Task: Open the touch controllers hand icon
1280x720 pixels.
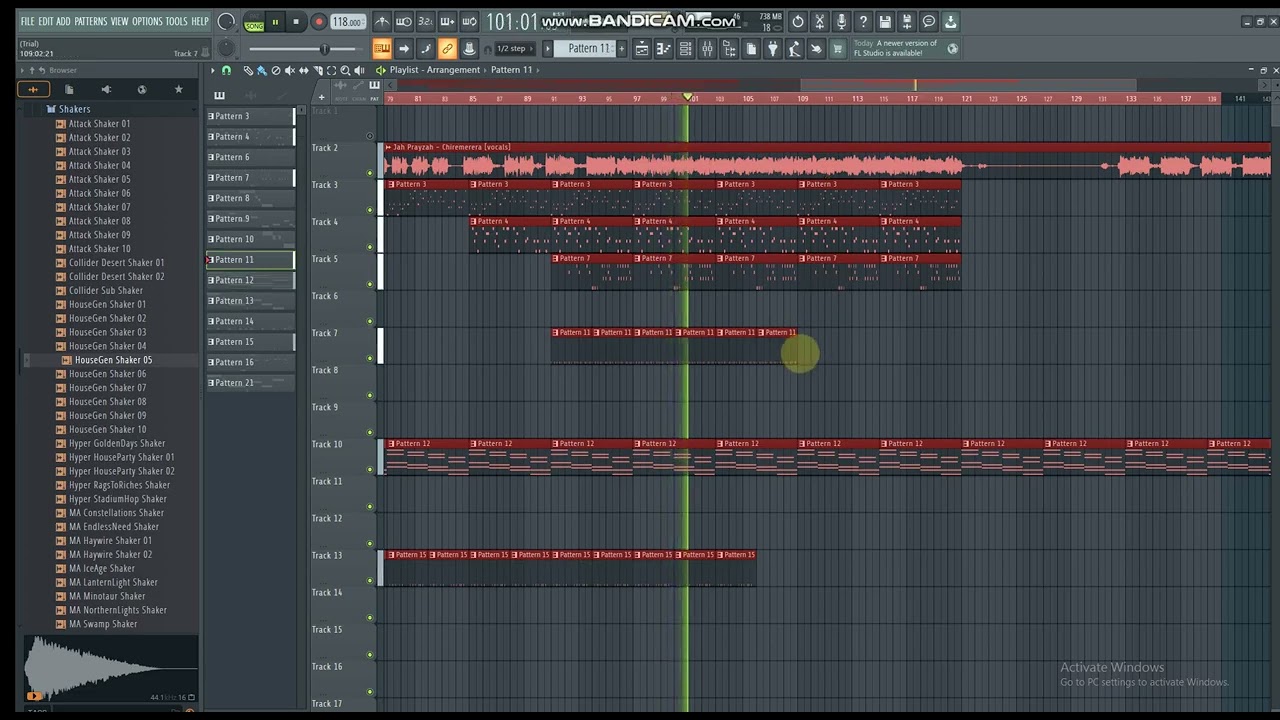Action: tap(816, 48)
